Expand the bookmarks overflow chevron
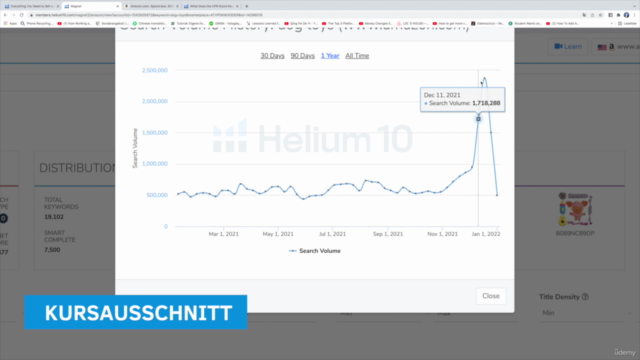This screenshot has height=360, width=640. point(611,24)
